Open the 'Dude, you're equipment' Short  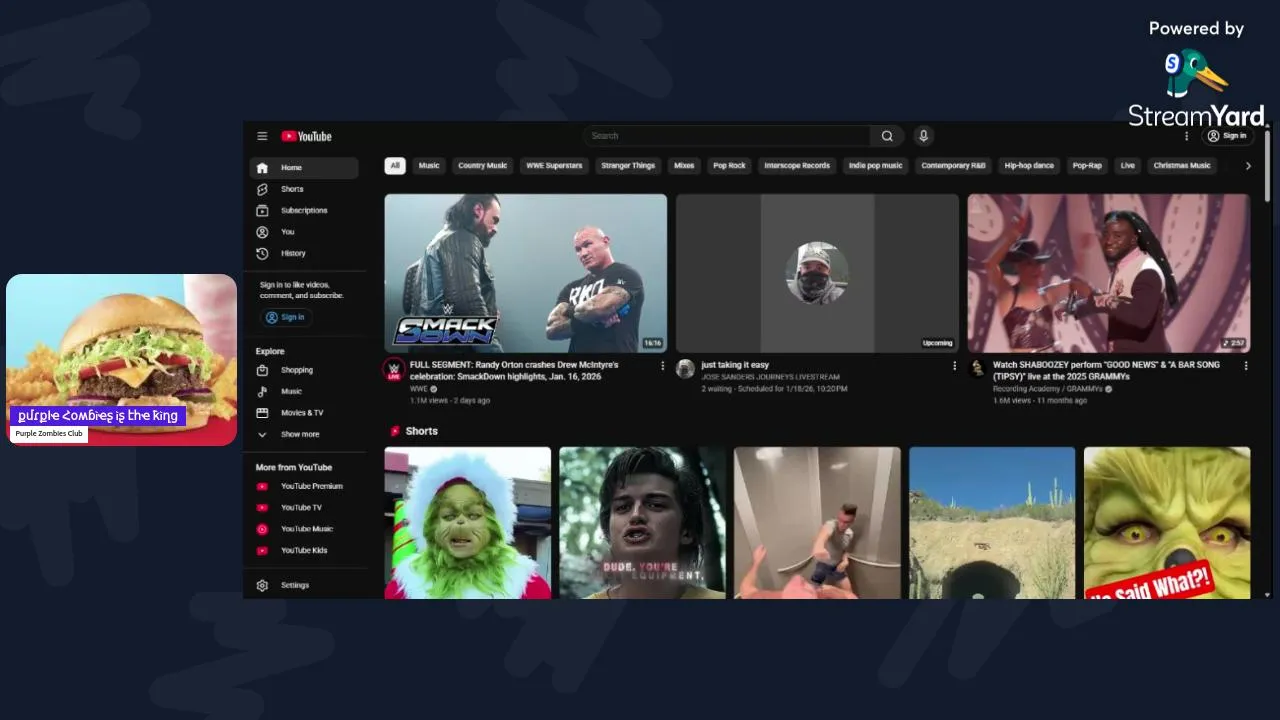coord(642,523)
